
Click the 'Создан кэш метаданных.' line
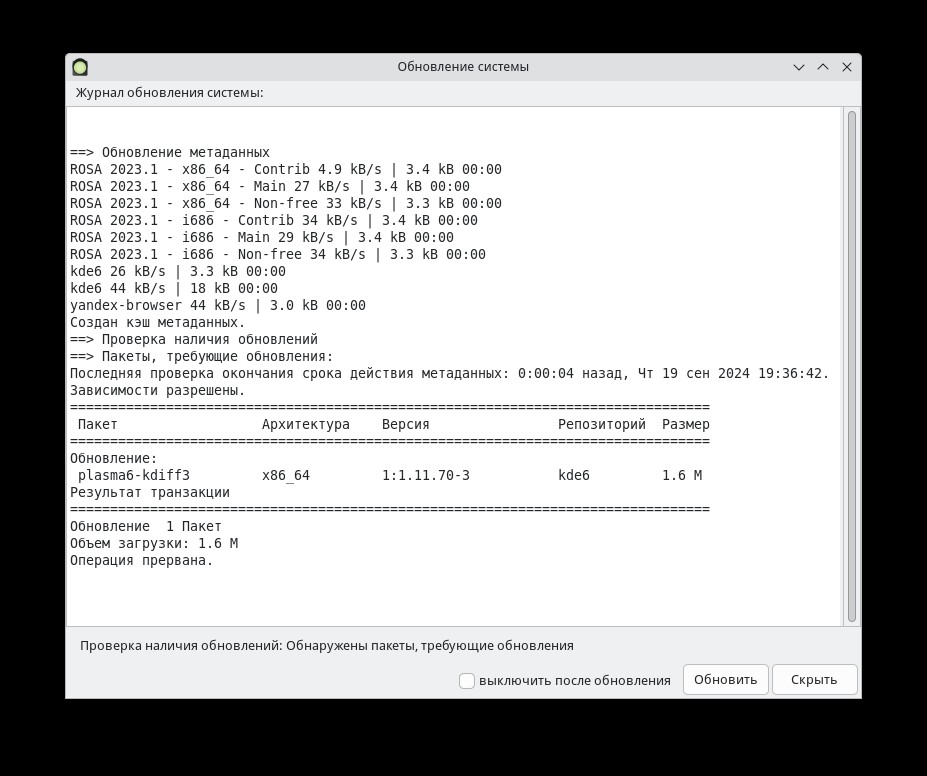click(157, 323)
